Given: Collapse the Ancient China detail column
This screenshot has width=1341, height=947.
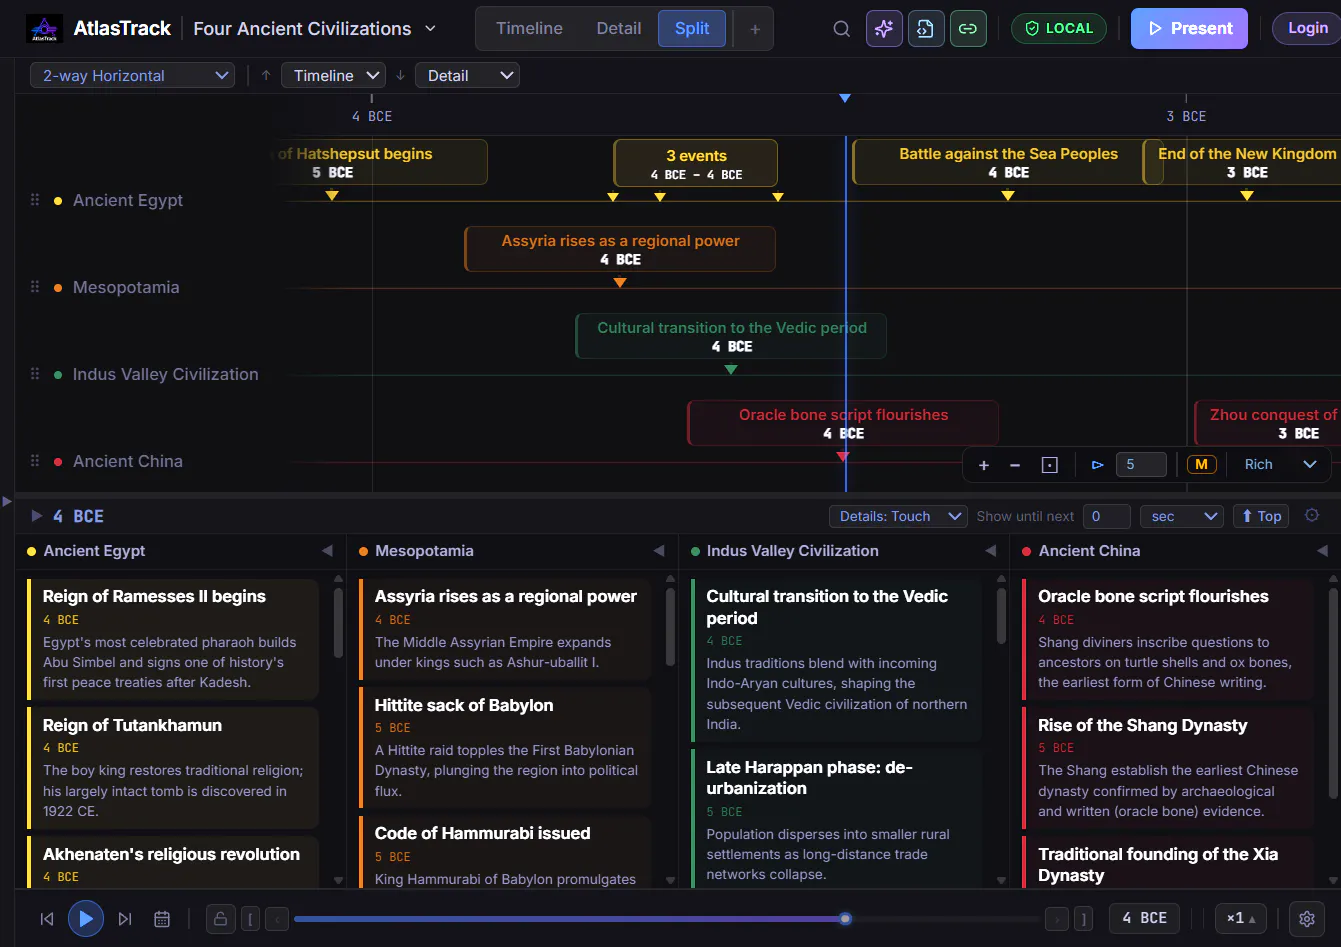Looking at the screenshot, I should click(x=1322, y=551).
